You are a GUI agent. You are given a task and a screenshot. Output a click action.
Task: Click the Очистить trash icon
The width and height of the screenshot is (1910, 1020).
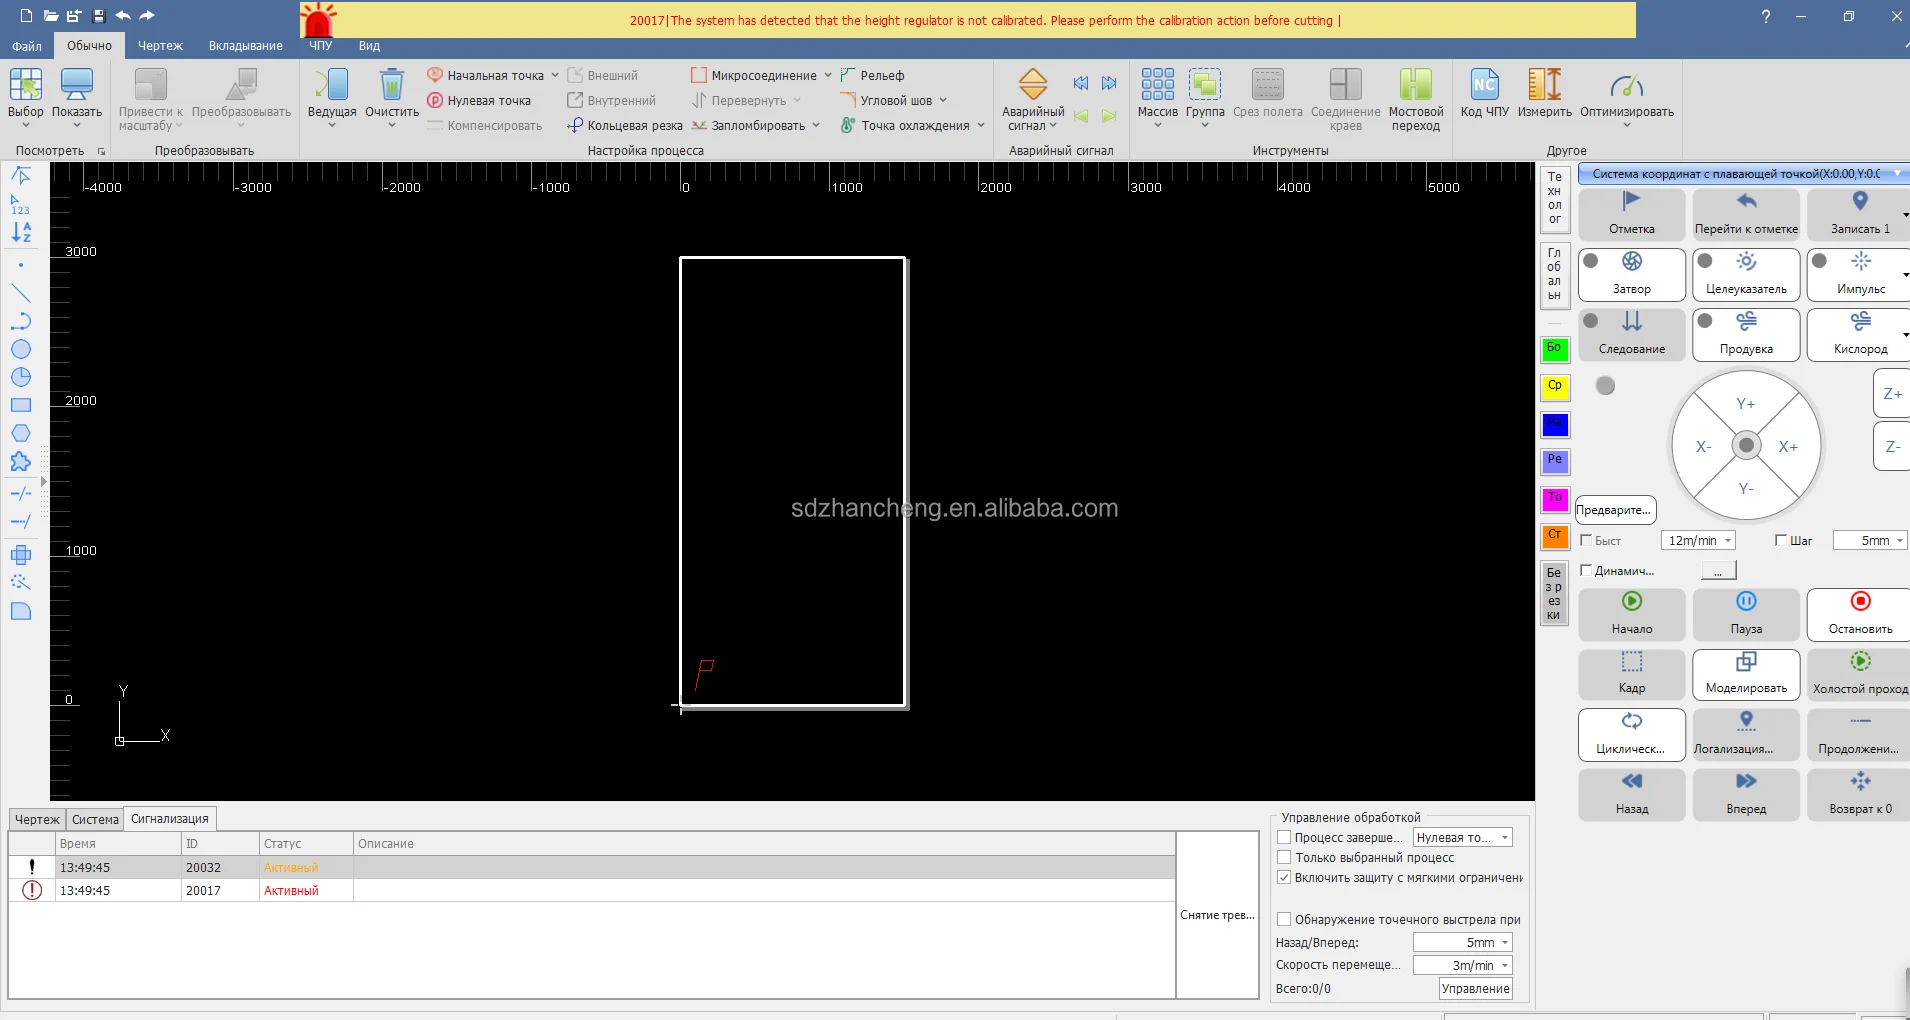pyautogui.click(x=392, y=87)
